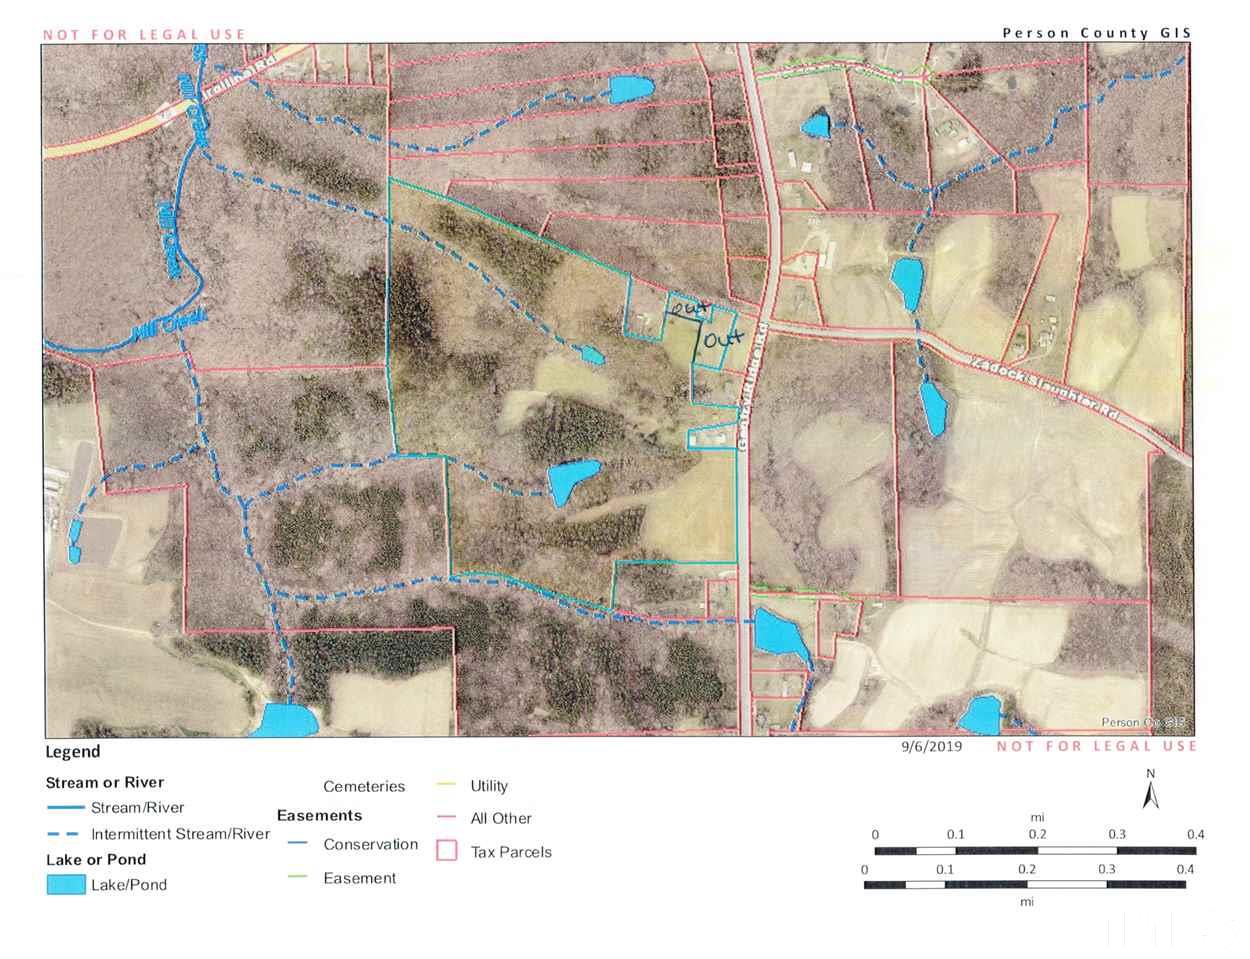This screenshot has height=959, width=1250.
Task: Click the pink All Other legend line
Action: click(x=447, y=818)
